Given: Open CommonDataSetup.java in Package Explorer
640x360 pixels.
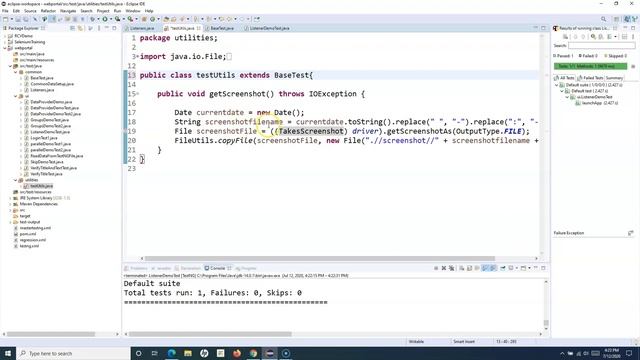Looking at the screenshot, I should click(x=52, y=84).
